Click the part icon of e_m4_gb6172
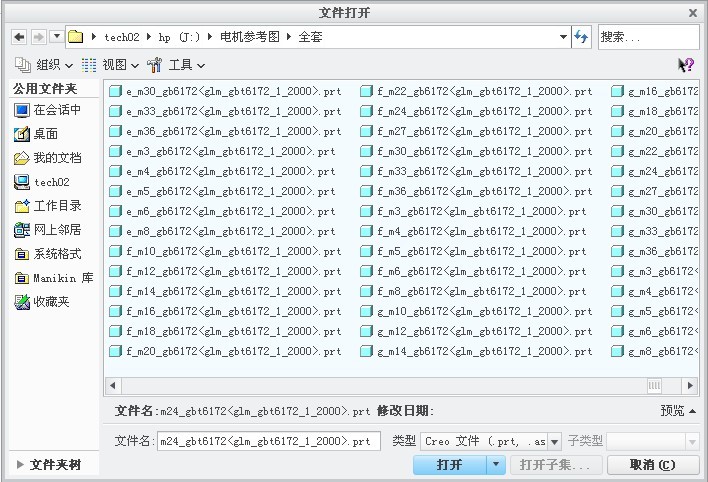708x482 pixels. pyautogui.click(x=116, y=171)
